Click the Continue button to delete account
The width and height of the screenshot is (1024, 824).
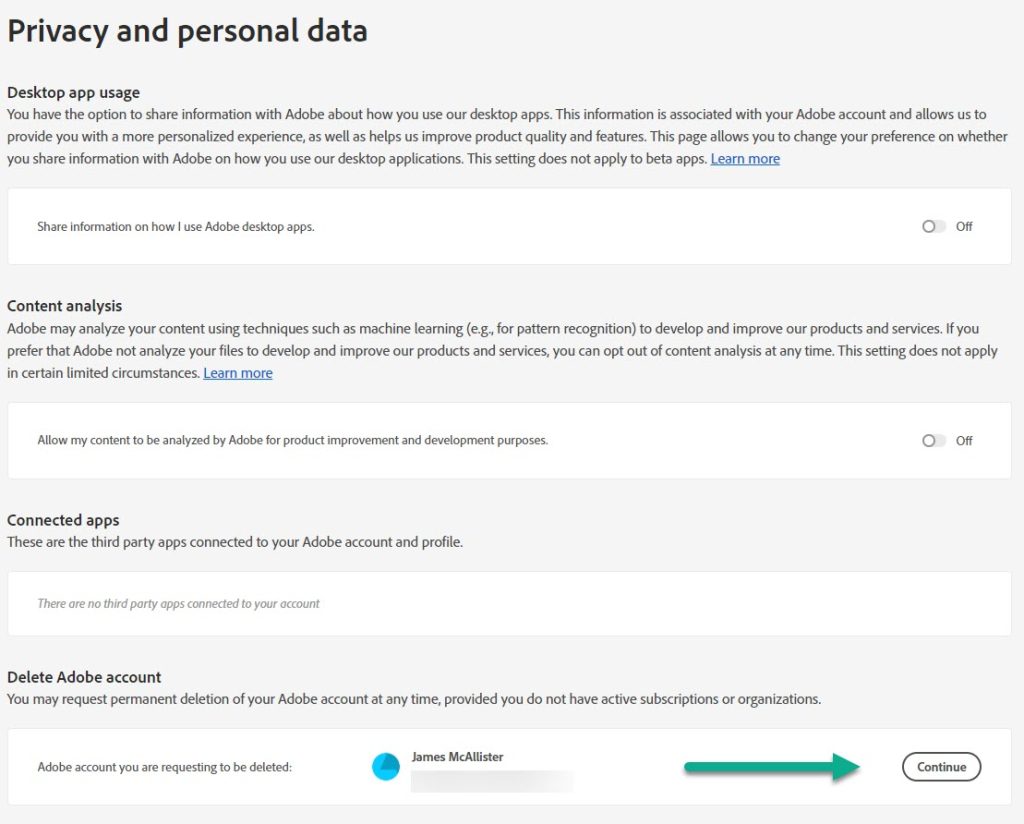click(941, 767)
